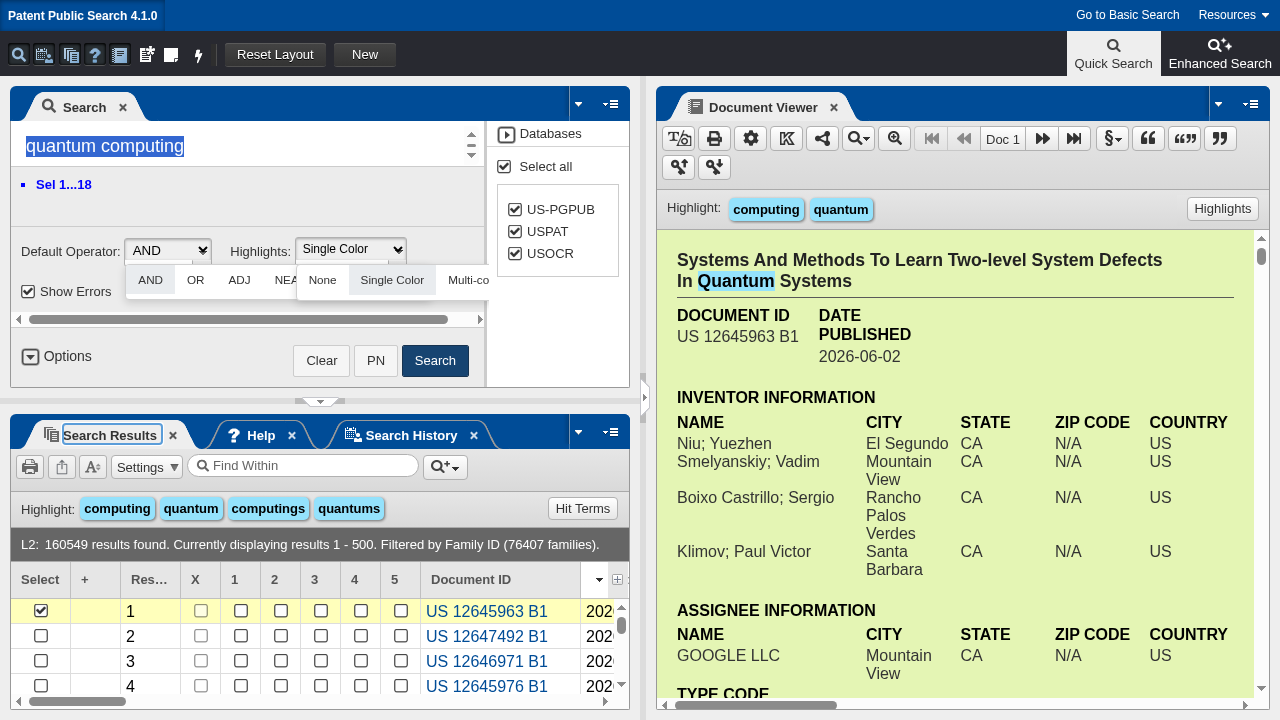Viewport: 1280px width, 720px height.
Task: Click the Clear button in Search panel
Action: (322, 361)
